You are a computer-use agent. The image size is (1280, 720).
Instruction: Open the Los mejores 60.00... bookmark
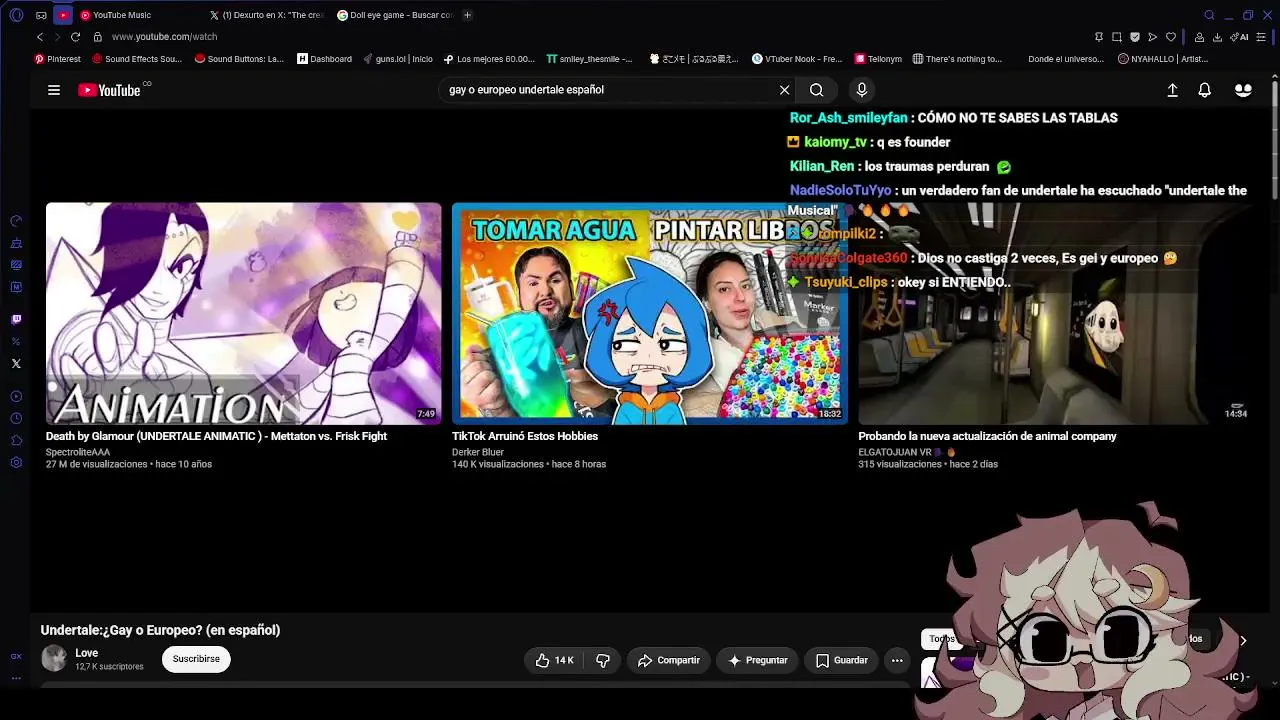point(489,59)
